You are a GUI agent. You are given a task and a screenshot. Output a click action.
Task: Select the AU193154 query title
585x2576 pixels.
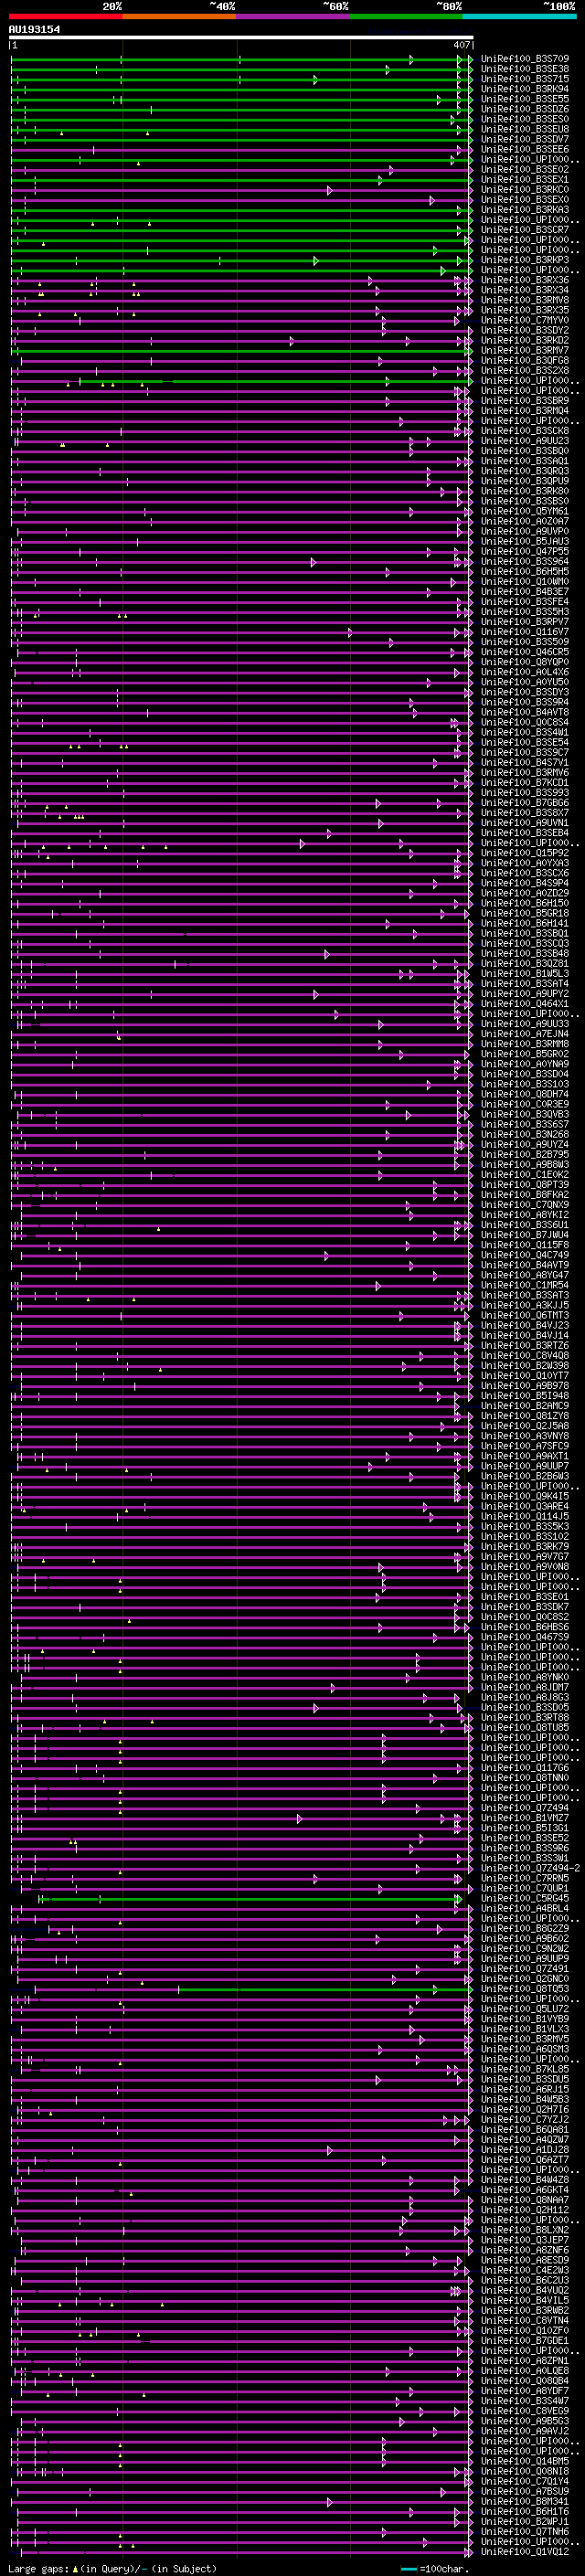tap(34, 30)
